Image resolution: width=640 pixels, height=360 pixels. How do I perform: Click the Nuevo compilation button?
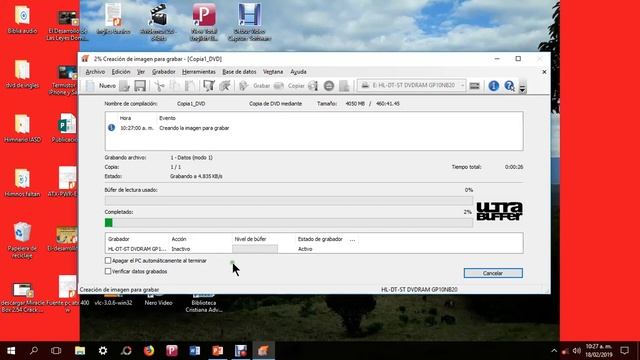pos(101,86)
